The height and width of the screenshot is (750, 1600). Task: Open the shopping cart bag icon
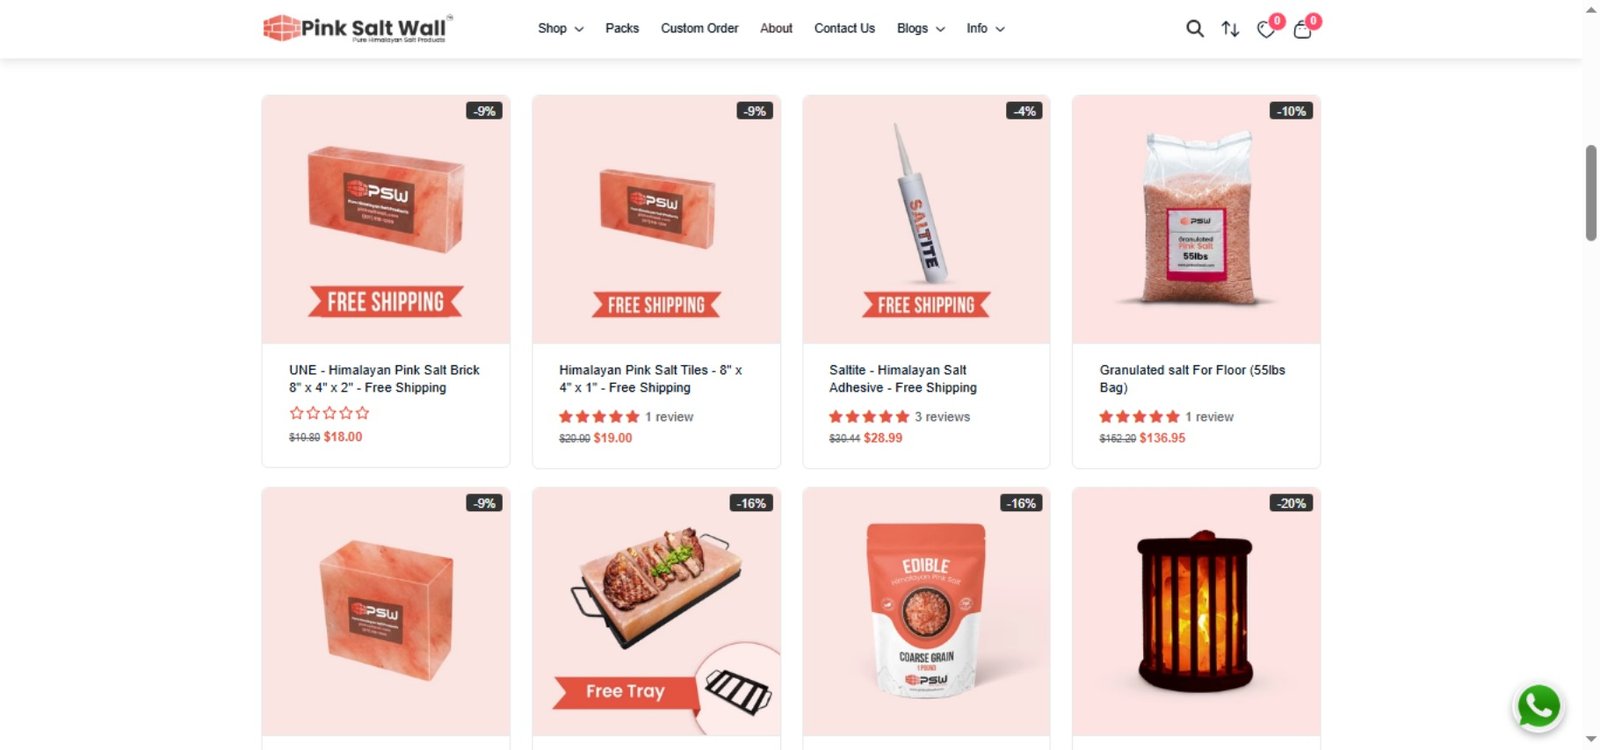point(1302,29)
